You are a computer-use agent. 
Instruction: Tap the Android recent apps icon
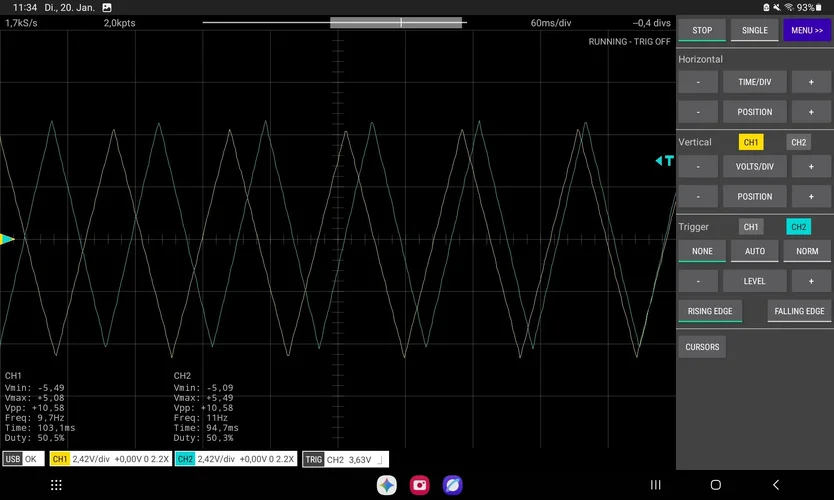click(x=656, y=485)
